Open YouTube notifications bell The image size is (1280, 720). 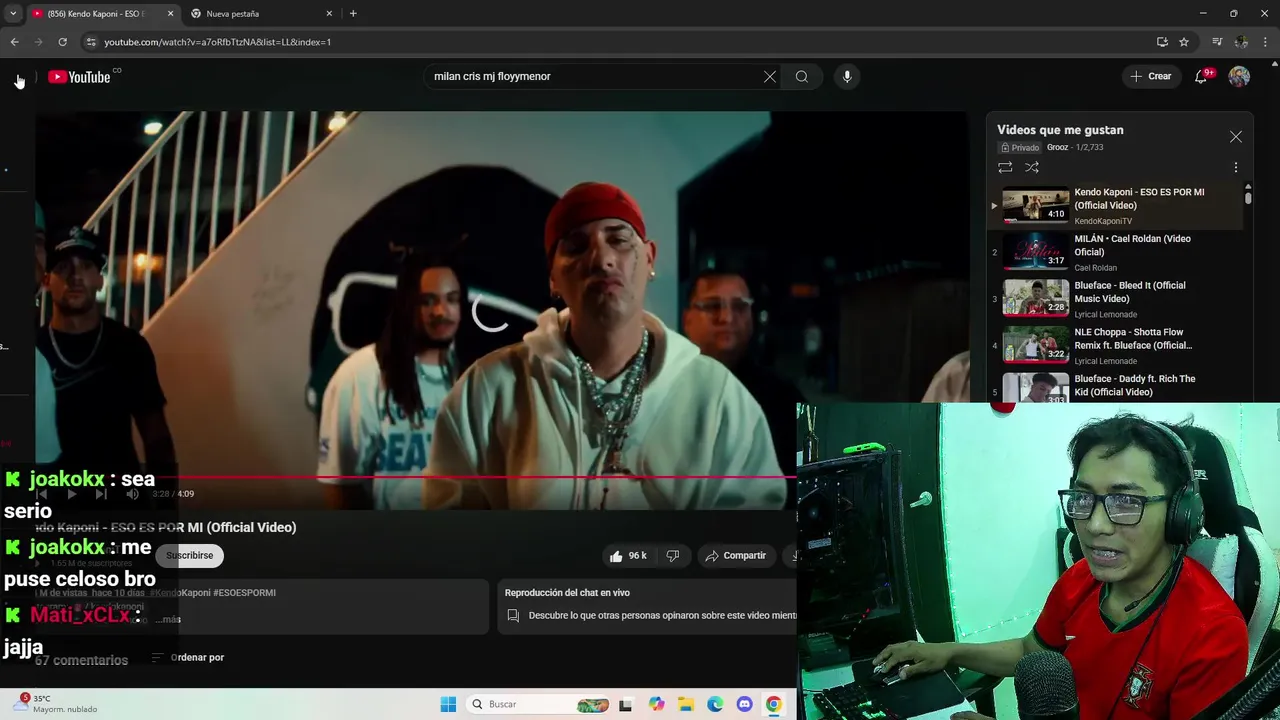pyautogui.click(x=1202, y=76)
